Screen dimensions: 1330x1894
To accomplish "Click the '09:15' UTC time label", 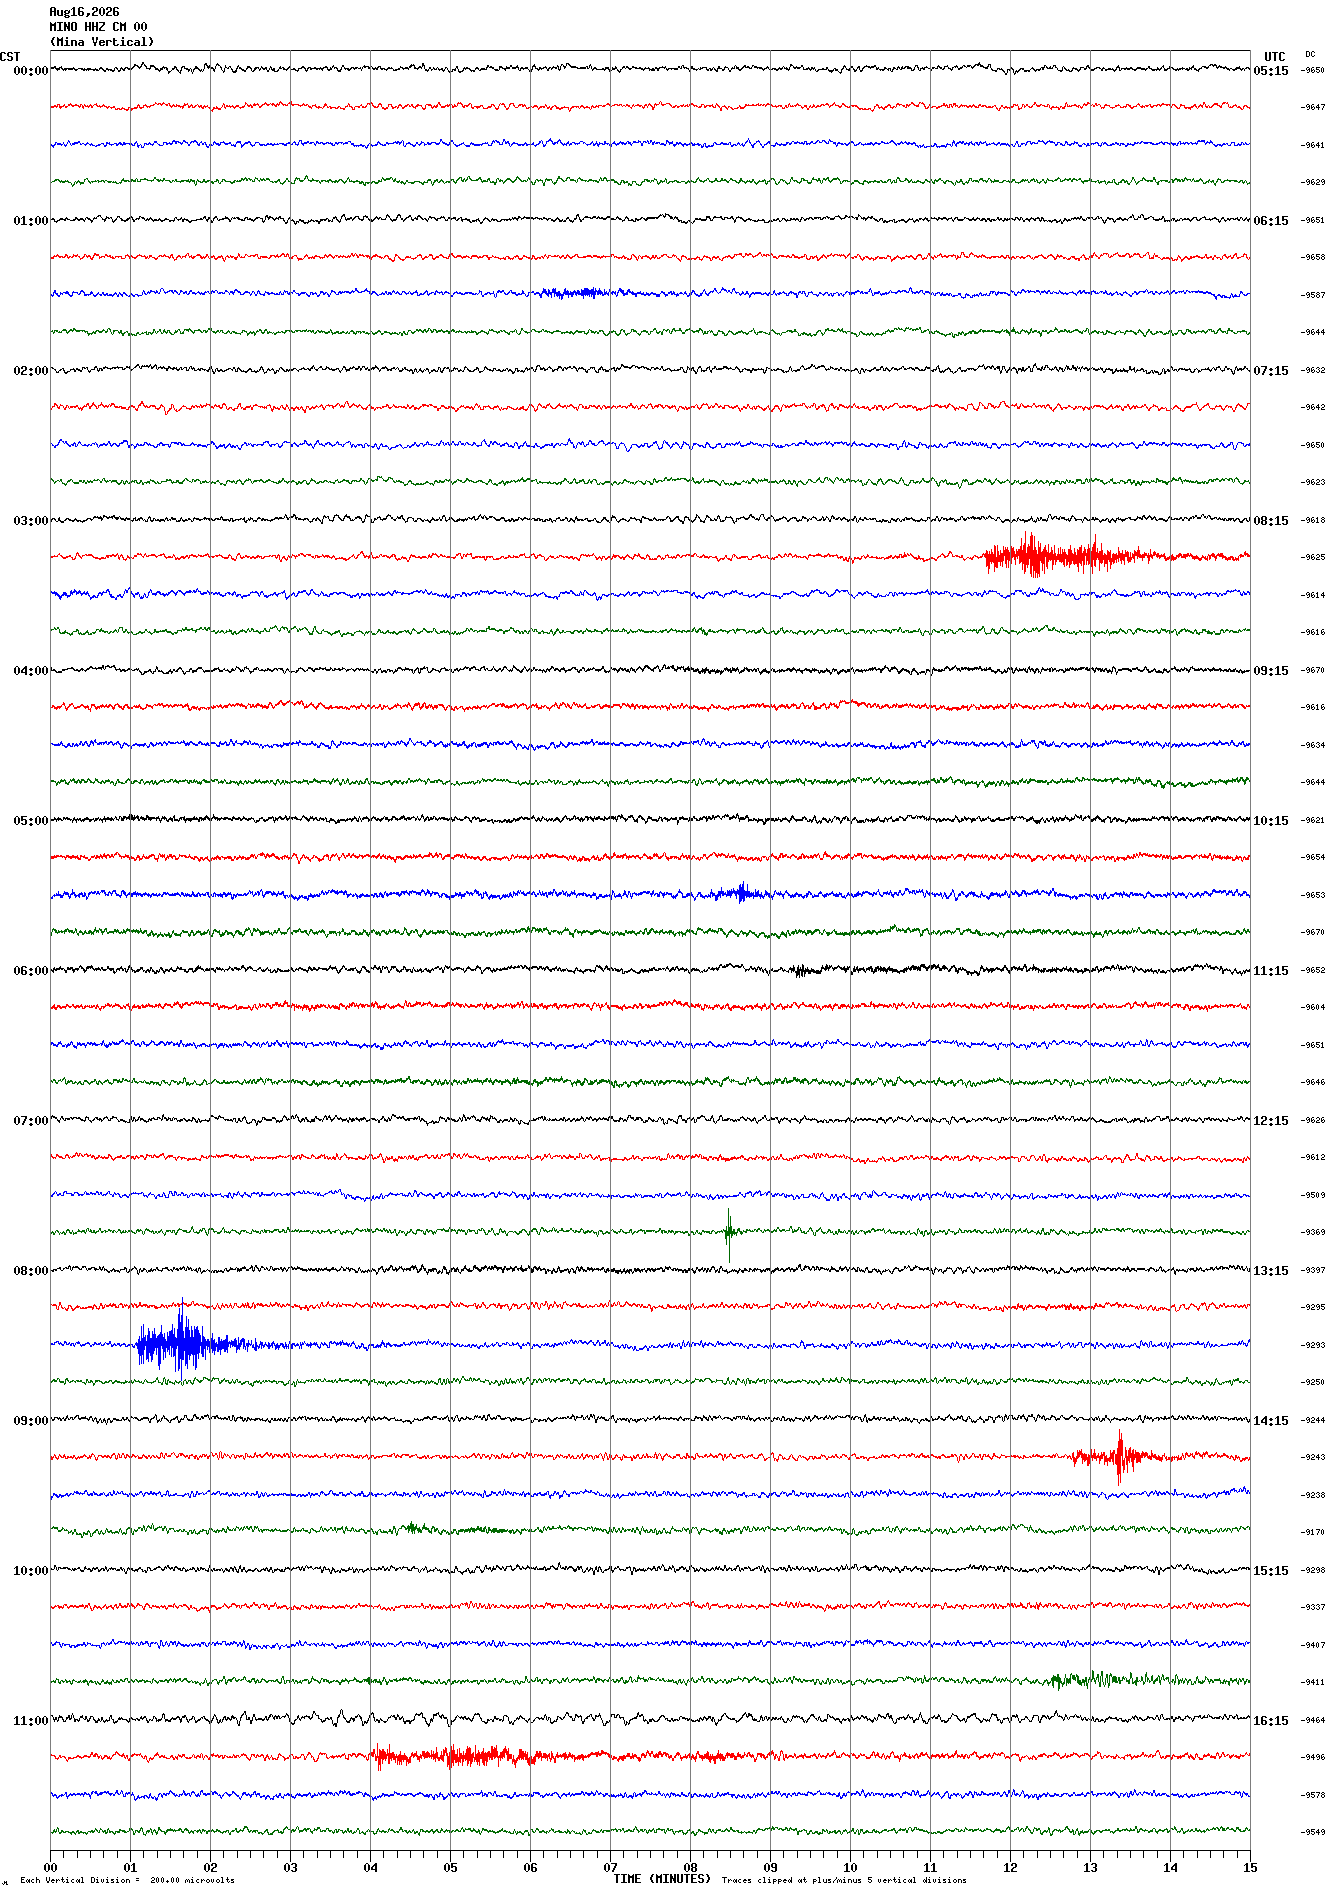I will coord(1271,671).
